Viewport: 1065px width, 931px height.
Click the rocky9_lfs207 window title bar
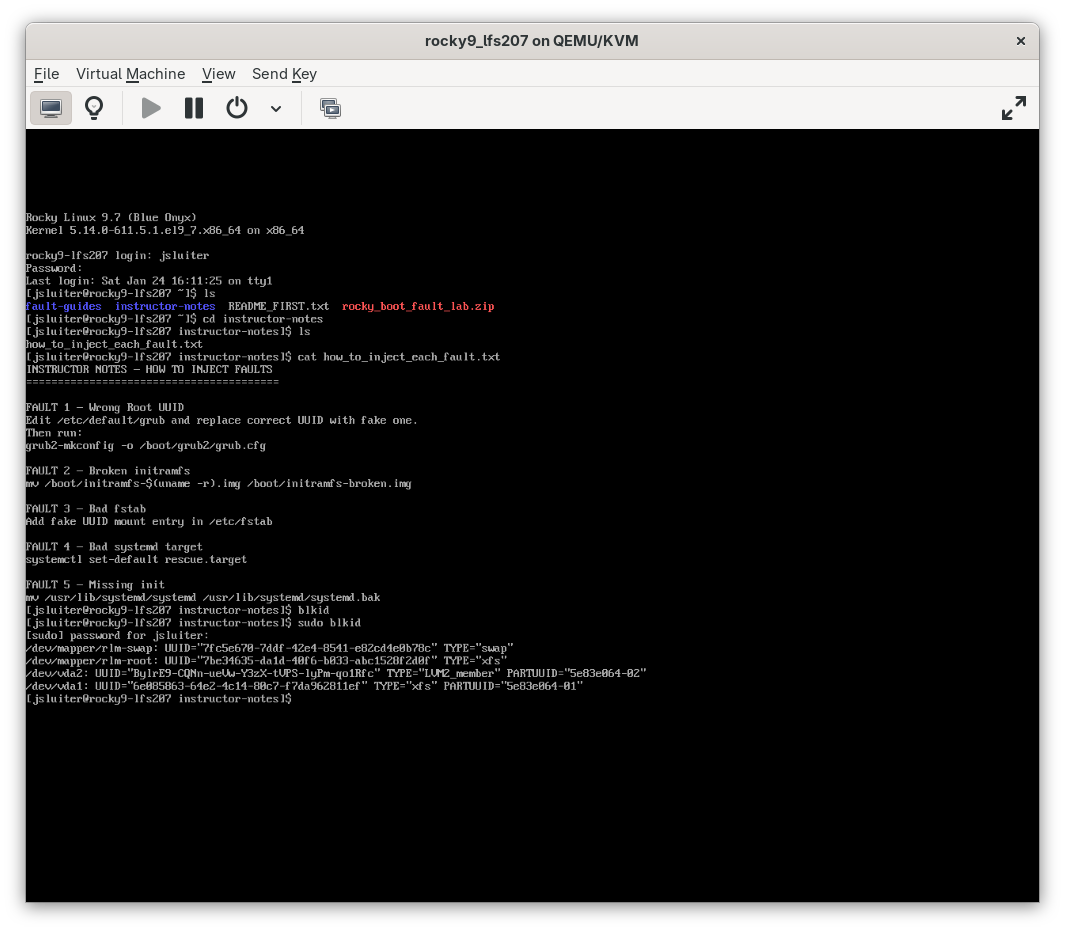[531, 41]
